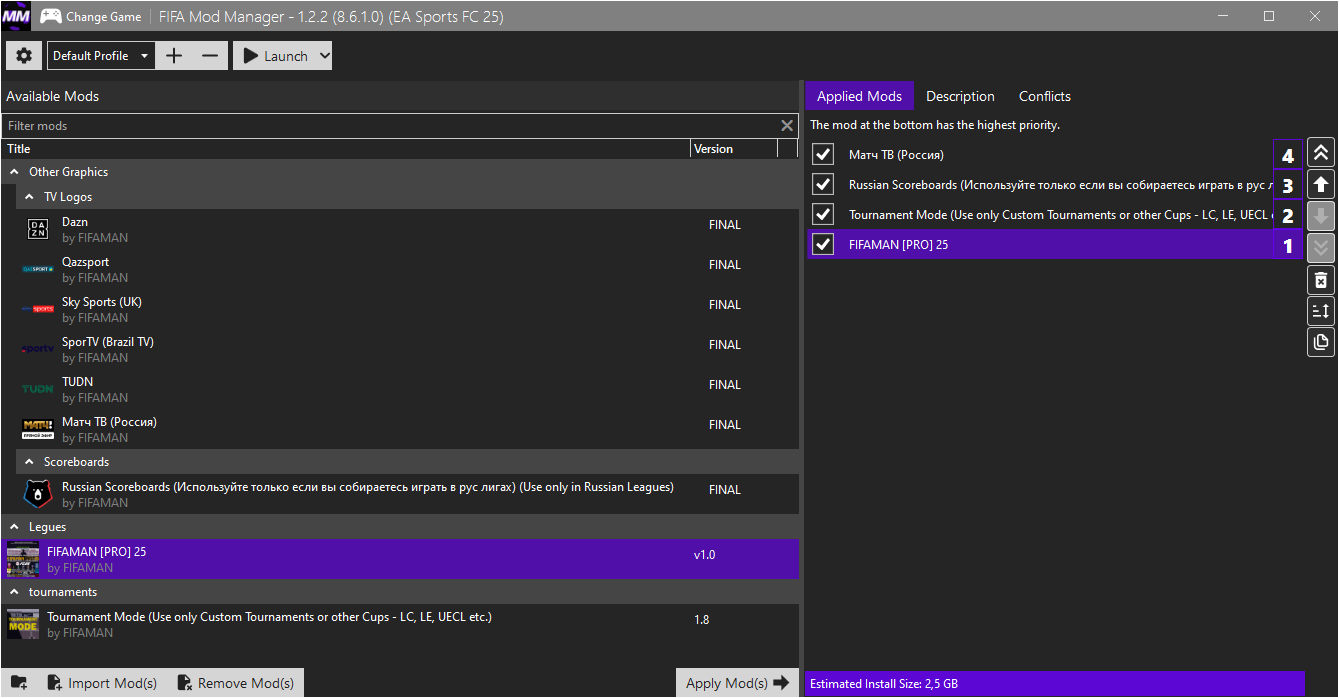Open the Description tab
This screenshot has height=698, width=1339.
click(960, 96)
